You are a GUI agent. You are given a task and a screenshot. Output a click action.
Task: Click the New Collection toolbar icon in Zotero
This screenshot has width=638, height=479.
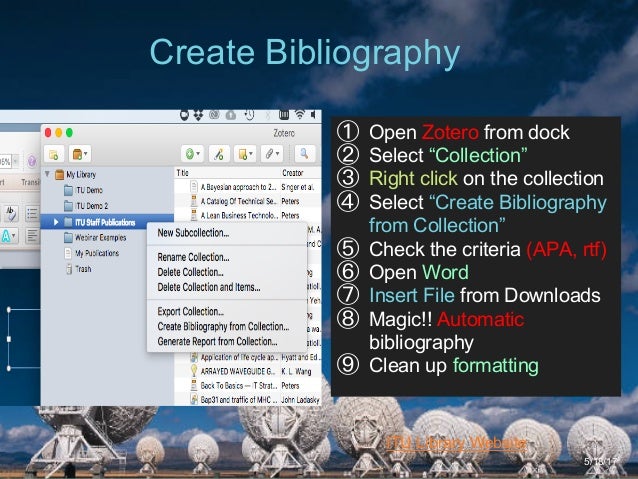coord(54,154)
